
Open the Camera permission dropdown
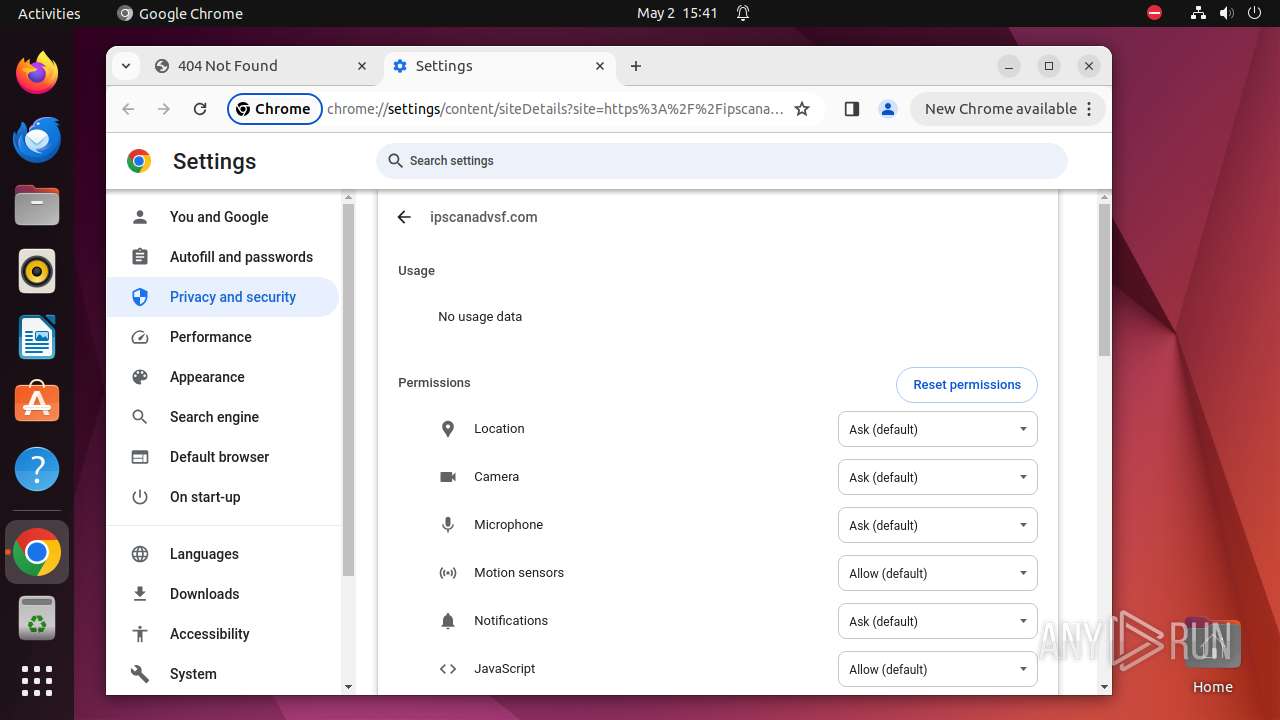tap(937, 477)
